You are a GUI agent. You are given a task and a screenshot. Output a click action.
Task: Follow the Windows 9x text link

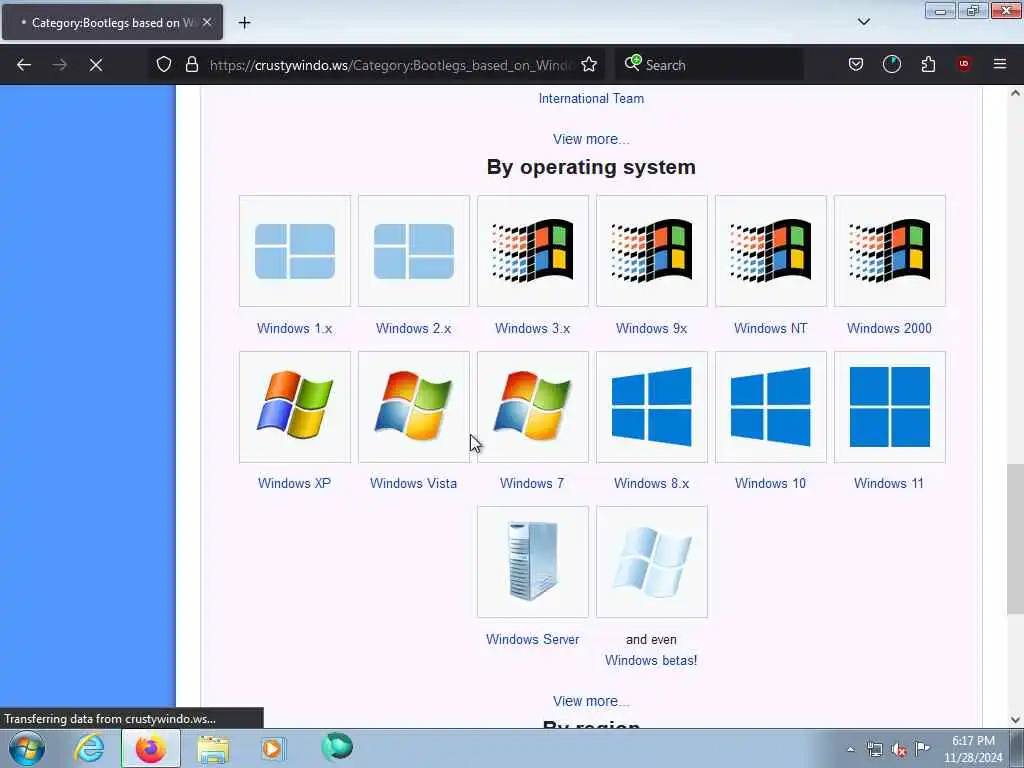[652, 328]
